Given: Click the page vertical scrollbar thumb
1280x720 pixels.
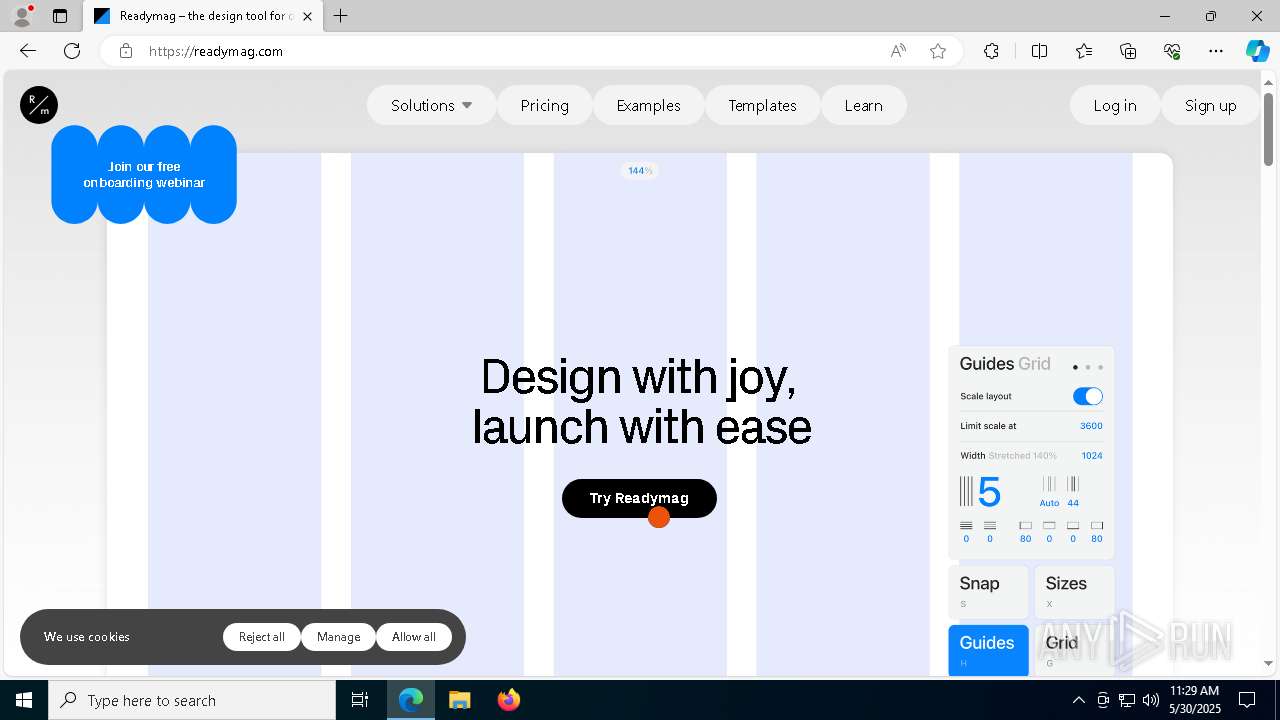Looking at the screenshot, I should 1268,128.
